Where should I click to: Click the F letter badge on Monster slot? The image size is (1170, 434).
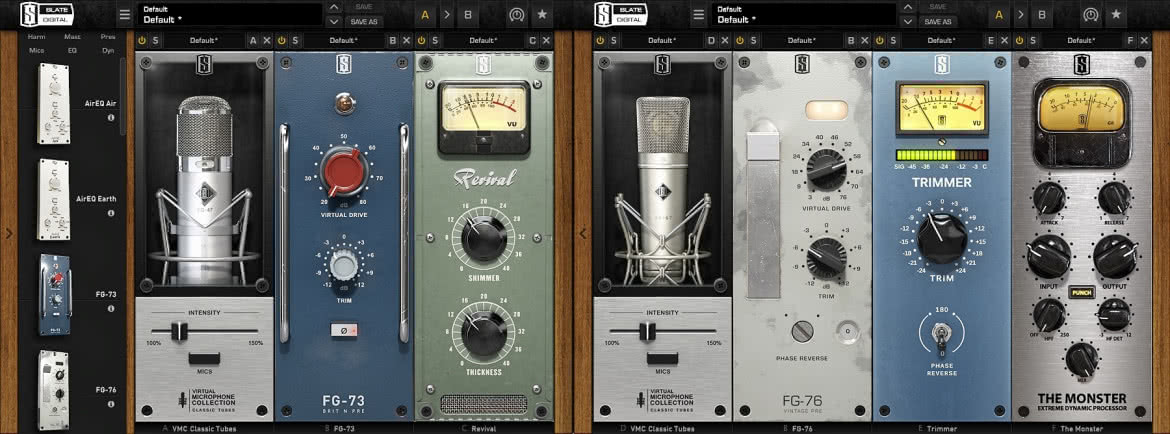pyautogui.click(x=1130, y=41)
